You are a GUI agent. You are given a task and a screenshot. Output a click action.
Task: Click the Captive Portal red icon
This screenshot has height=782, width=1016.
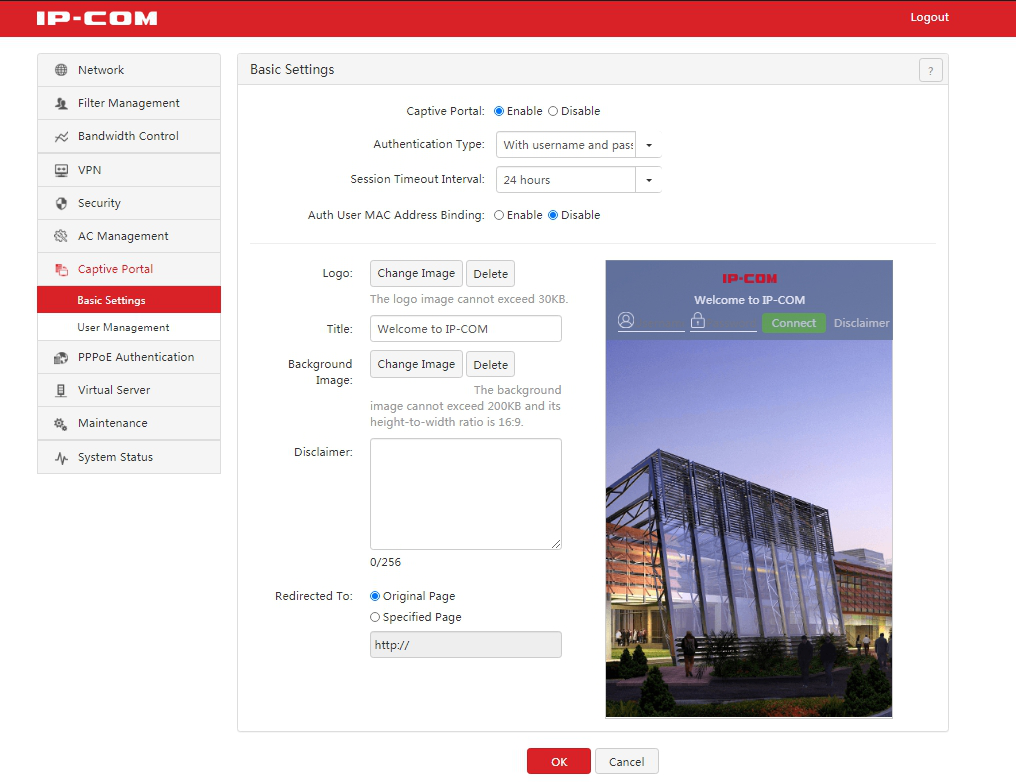coord(61,269)
